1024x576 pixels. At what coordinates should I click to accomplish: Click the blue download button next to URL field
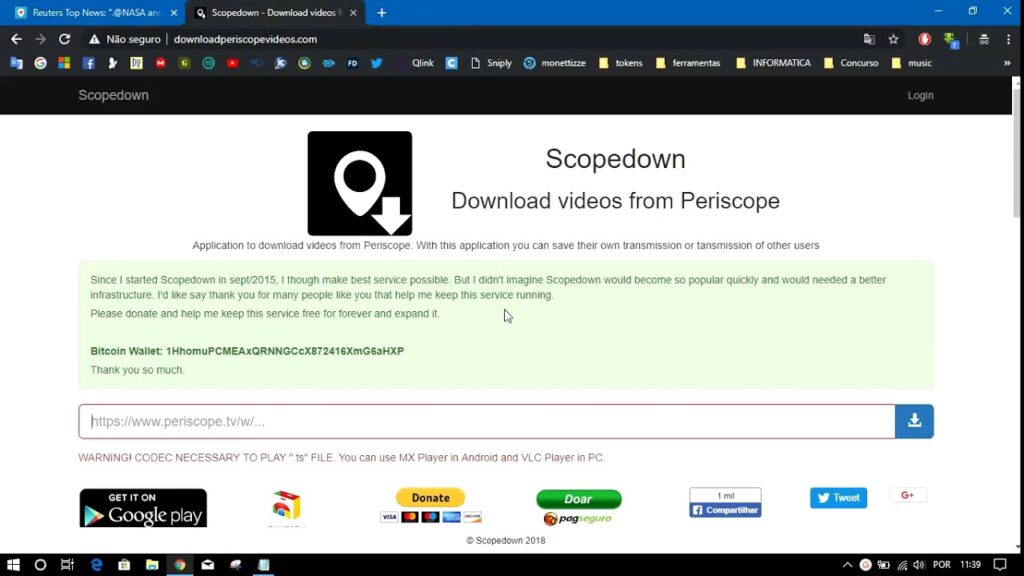914,421
